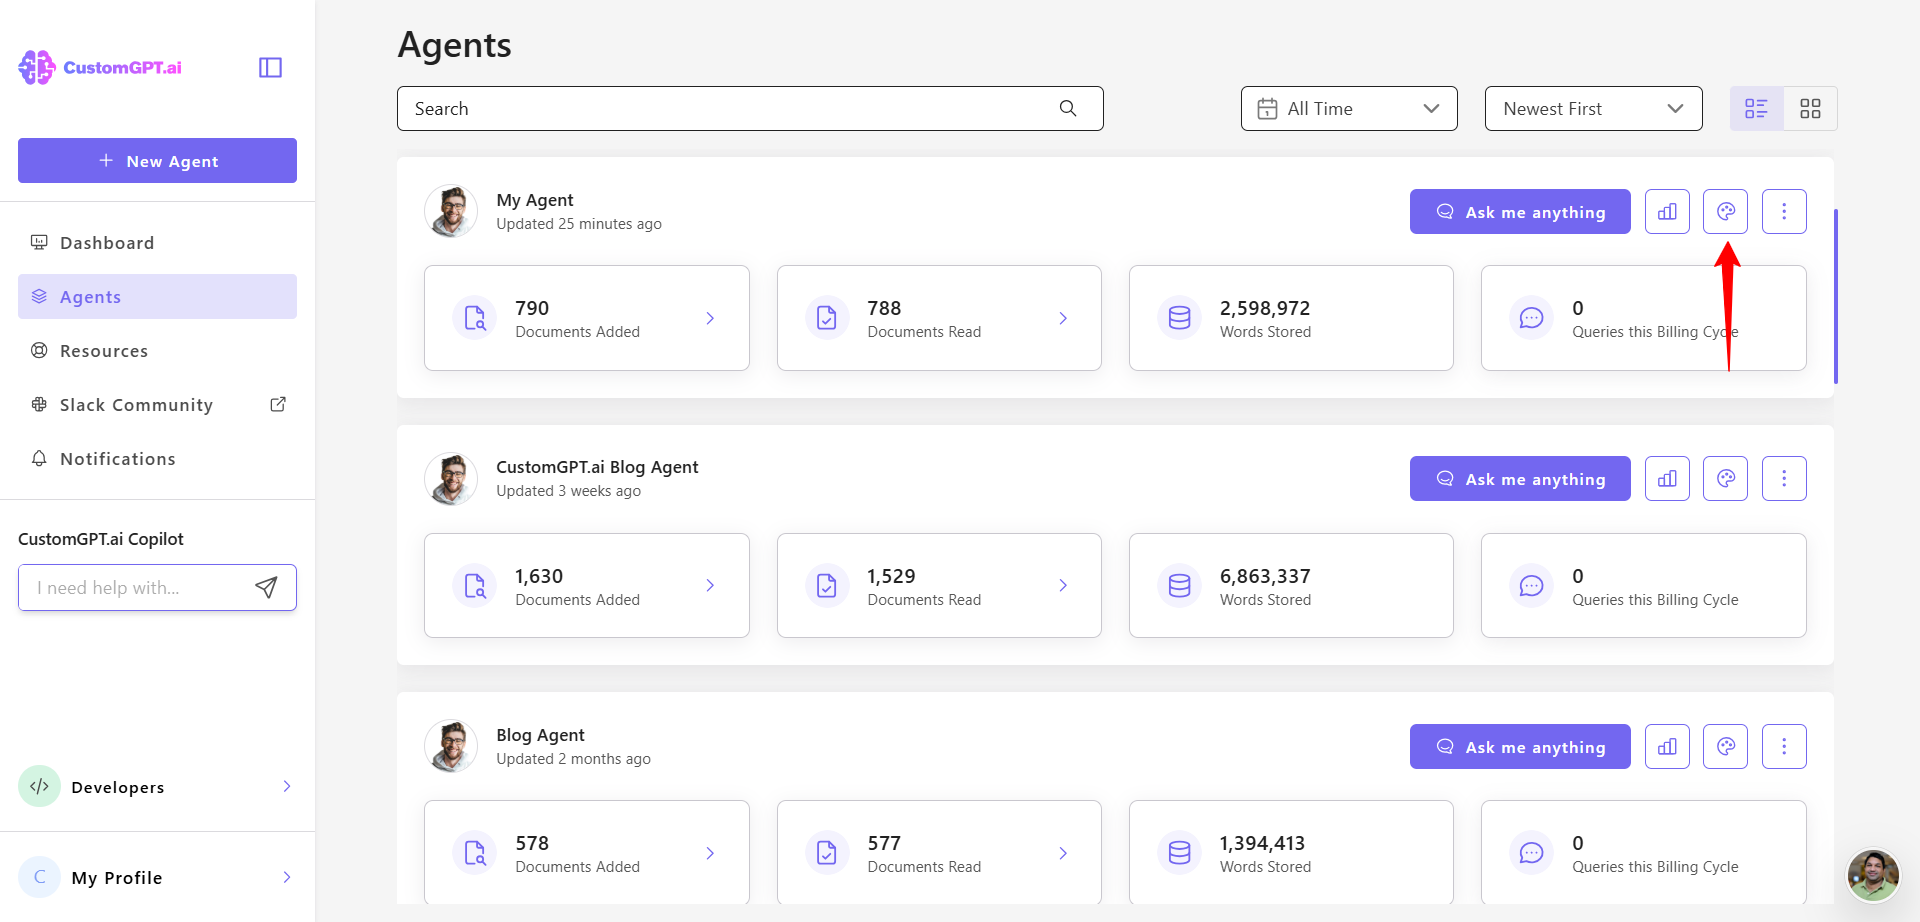
Task: Open Slack Community link
Action: pyautogui.click(x=157, y=405)
